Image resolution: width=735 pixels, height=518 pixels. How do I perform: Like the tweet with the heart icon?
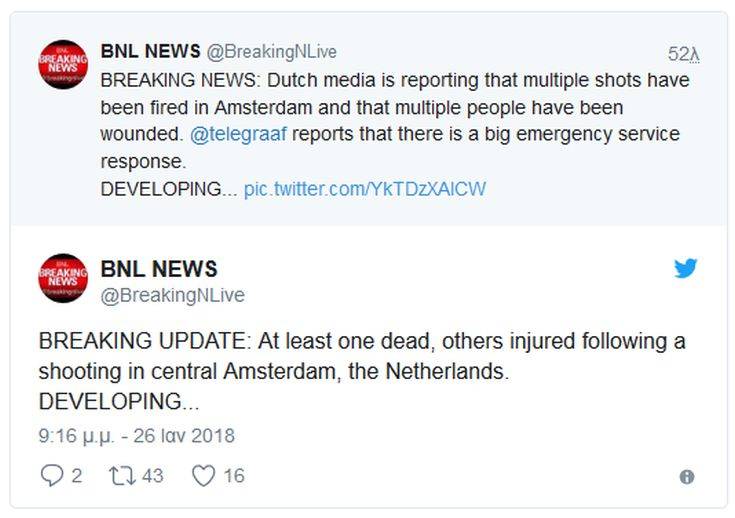coord(203,476)
